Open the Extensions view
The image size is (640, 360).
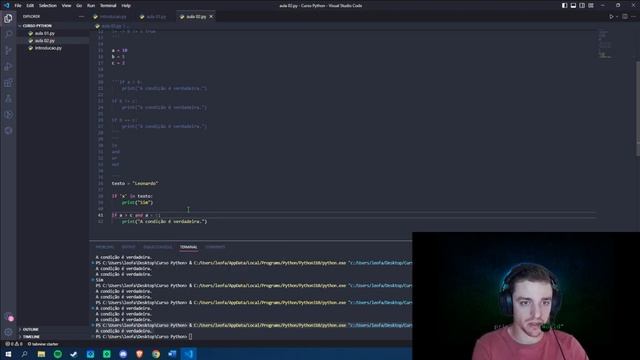[x=8, y=83]
